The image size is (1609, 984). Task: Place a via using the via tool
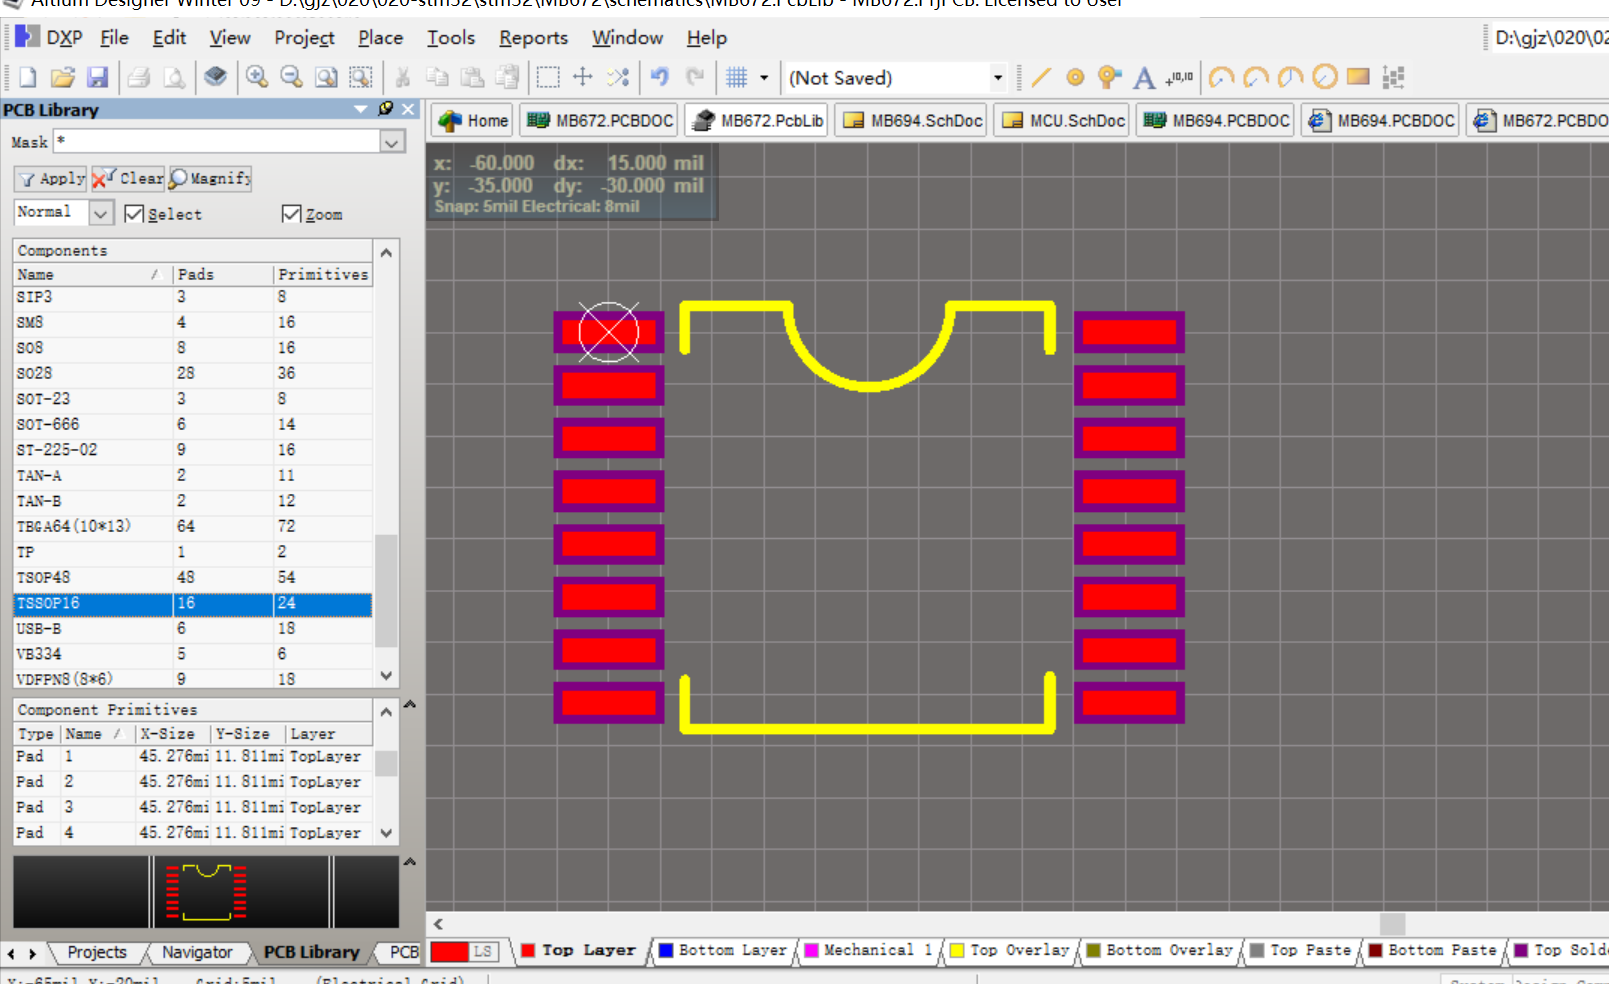click(x=1109, y=77)
